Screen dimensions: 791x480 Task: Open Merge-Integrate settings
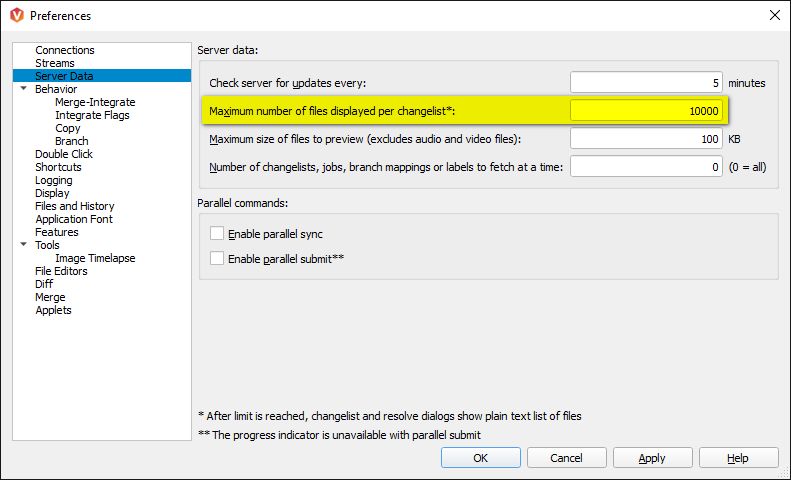pyautogui.click(x=95, y=102)
